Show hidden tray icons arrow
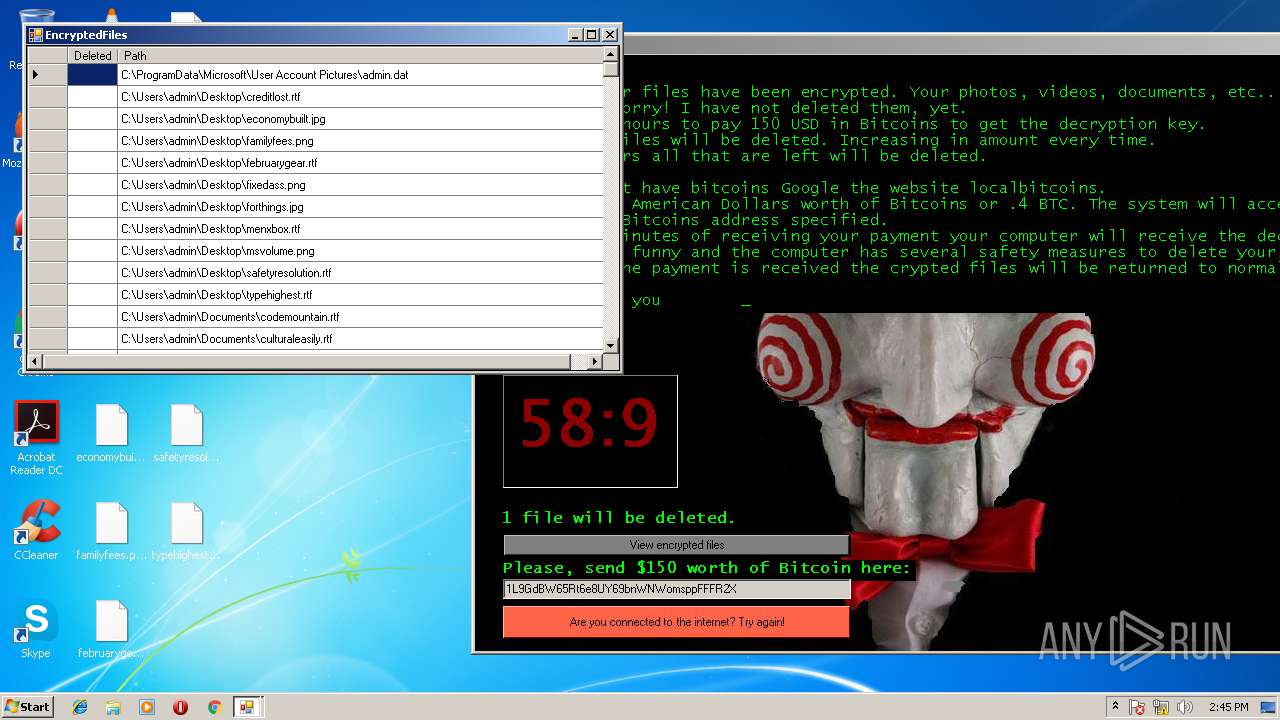Image resolution: width=1280 pixels, height=720 pixels. [1115, 706]
